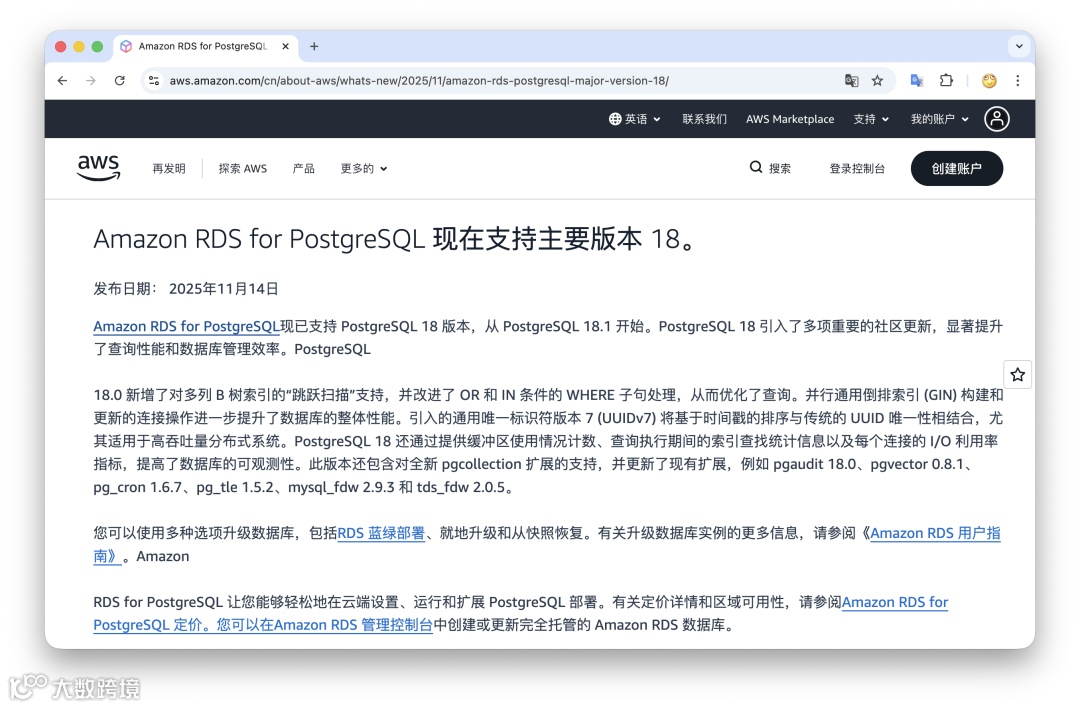Open site information icon in address bar
The image size is (1080, 708).
coord(154,81)
